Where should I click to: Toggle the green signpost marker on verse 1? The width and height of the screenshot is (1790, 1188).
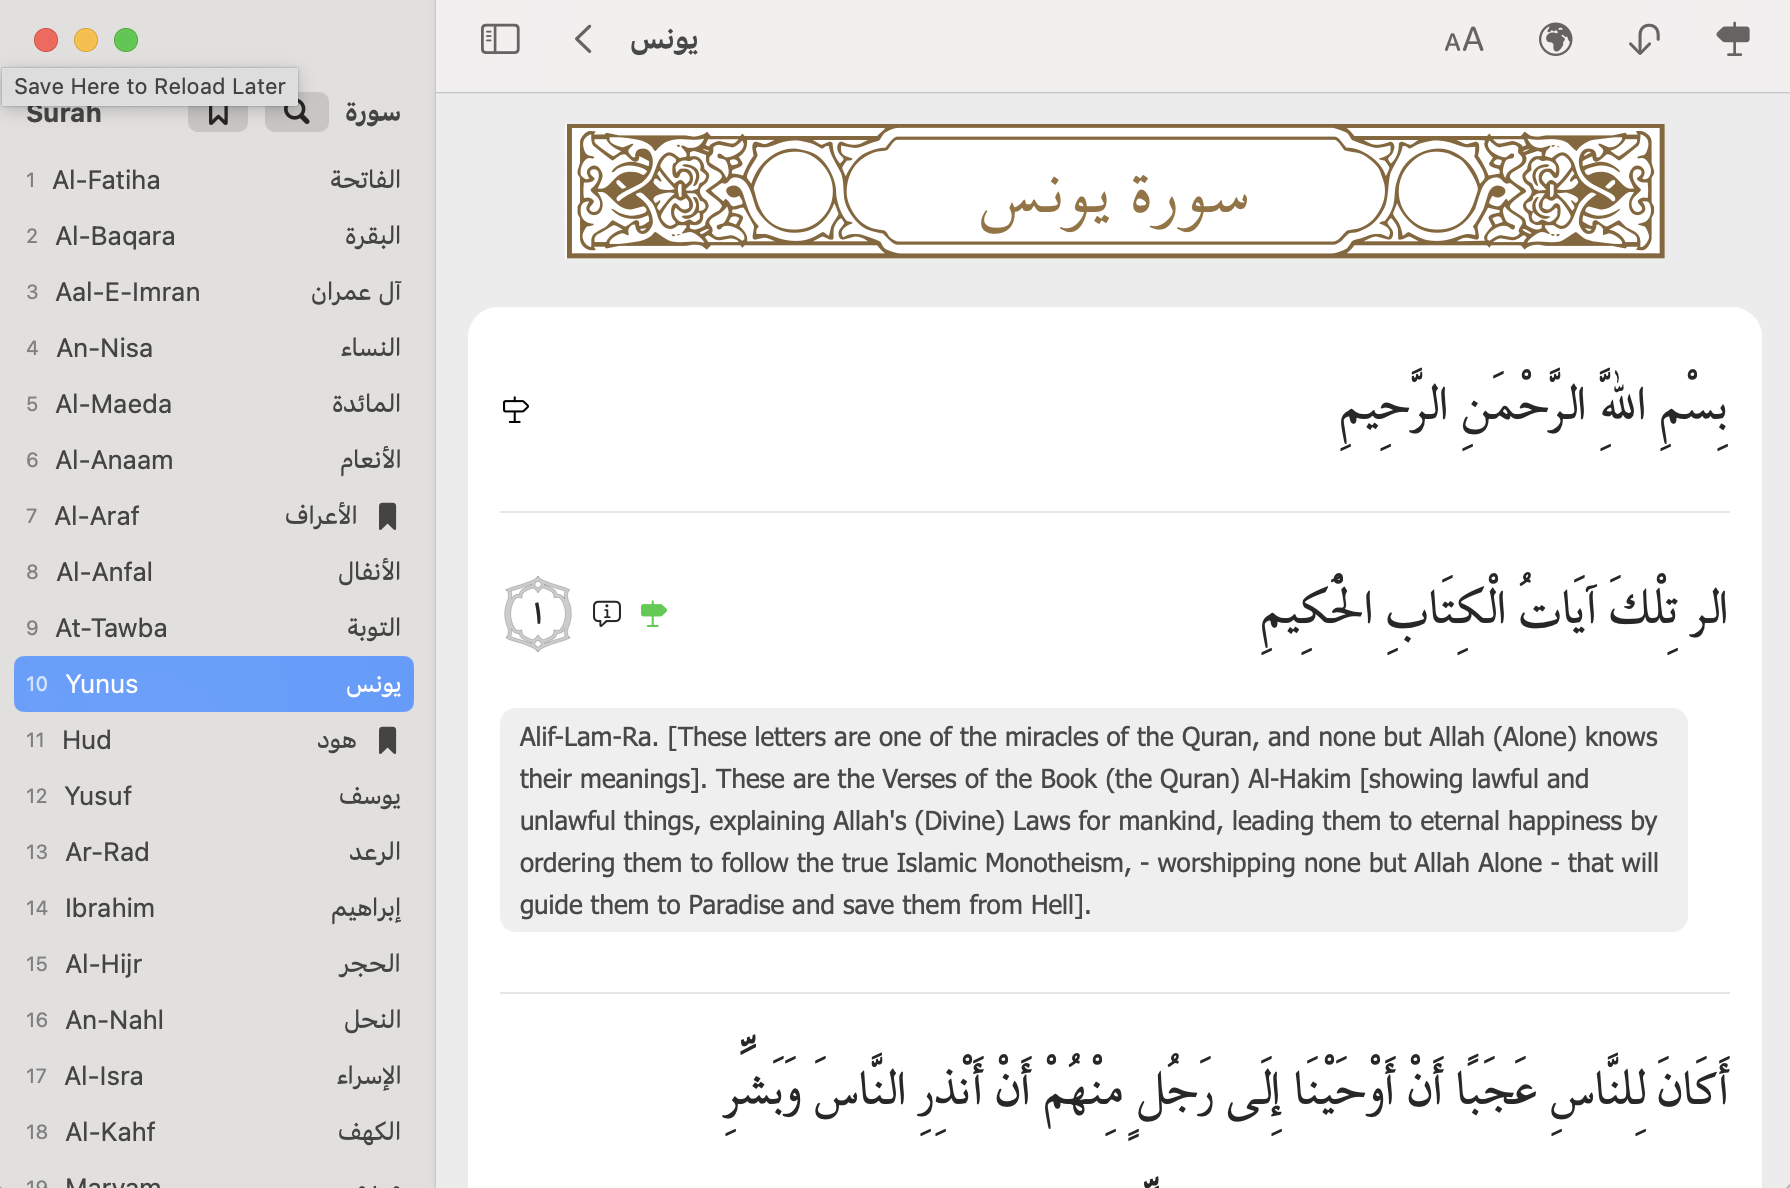coord(654,613)
